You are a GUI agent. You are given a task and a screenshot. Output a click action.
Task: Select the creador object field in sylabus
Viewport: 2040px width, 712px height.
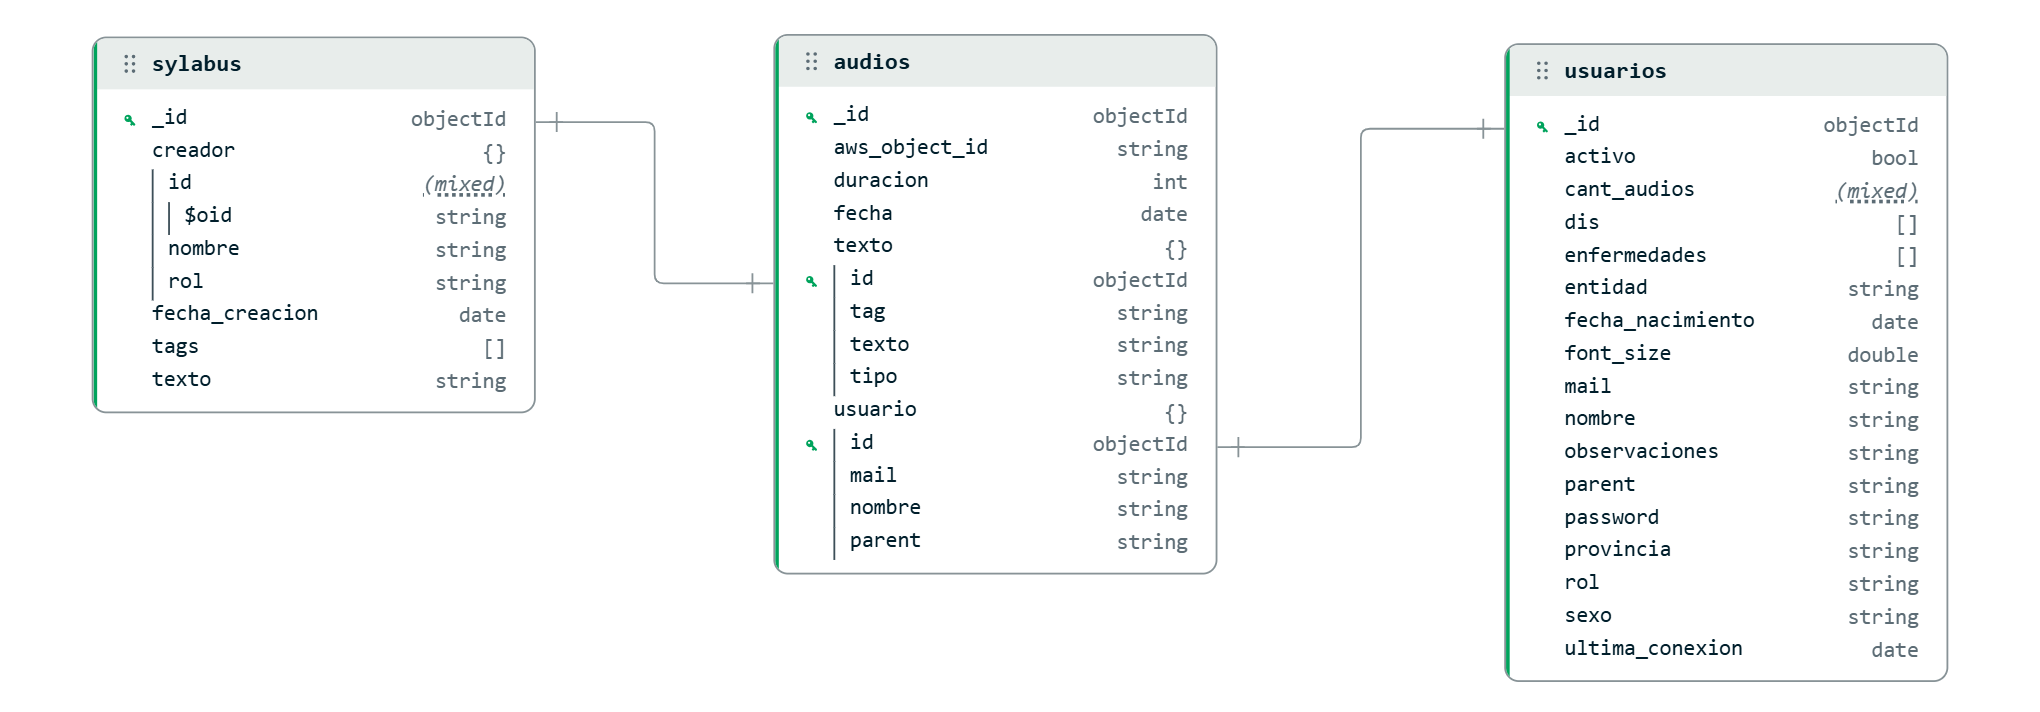(x=193, y=150)
